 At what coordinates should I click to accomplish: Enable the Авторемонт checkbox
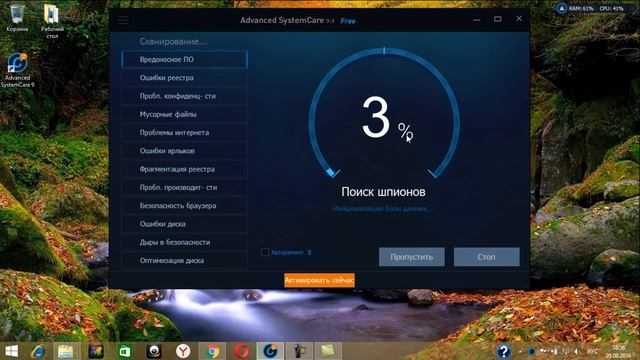pyautogui.click(x=265, y=252)
